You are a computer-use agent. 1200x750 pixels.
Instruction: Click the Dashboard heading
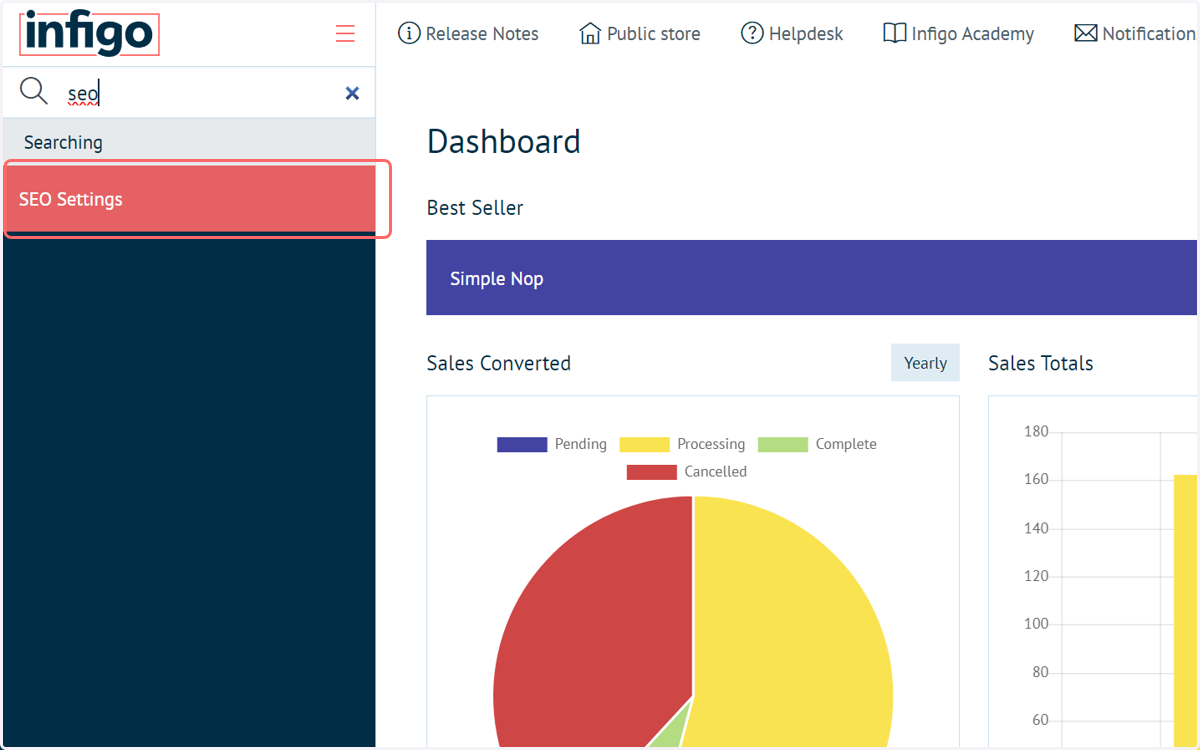coord(504,142)
